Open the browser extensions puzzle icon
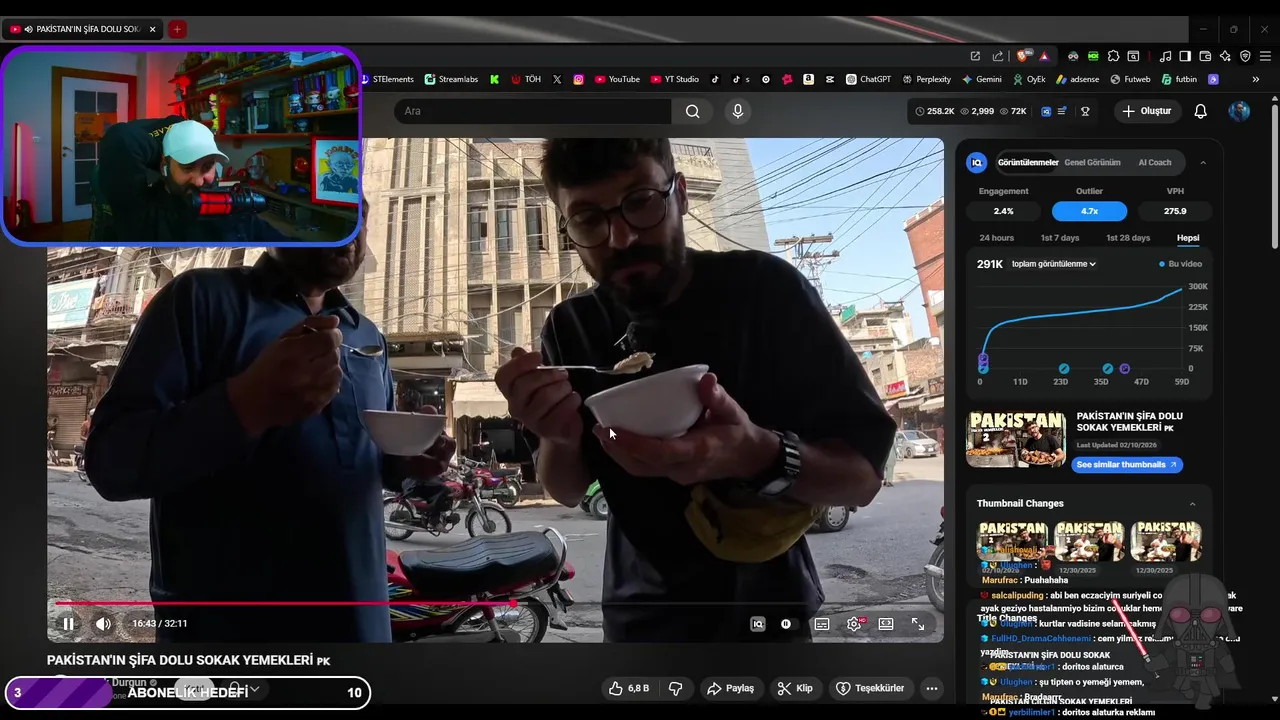The image size is (1280, 720). coord(1113,56)
